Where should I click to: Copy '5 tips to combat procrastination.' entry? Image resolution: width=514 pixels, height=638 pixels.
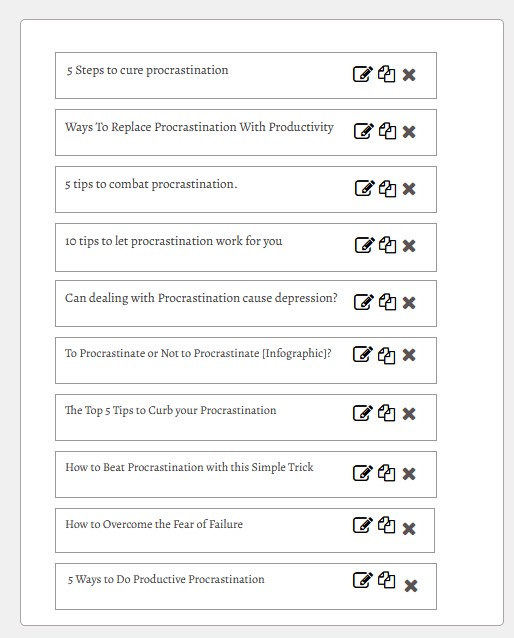pyautogui.click(x=387, y=188)
